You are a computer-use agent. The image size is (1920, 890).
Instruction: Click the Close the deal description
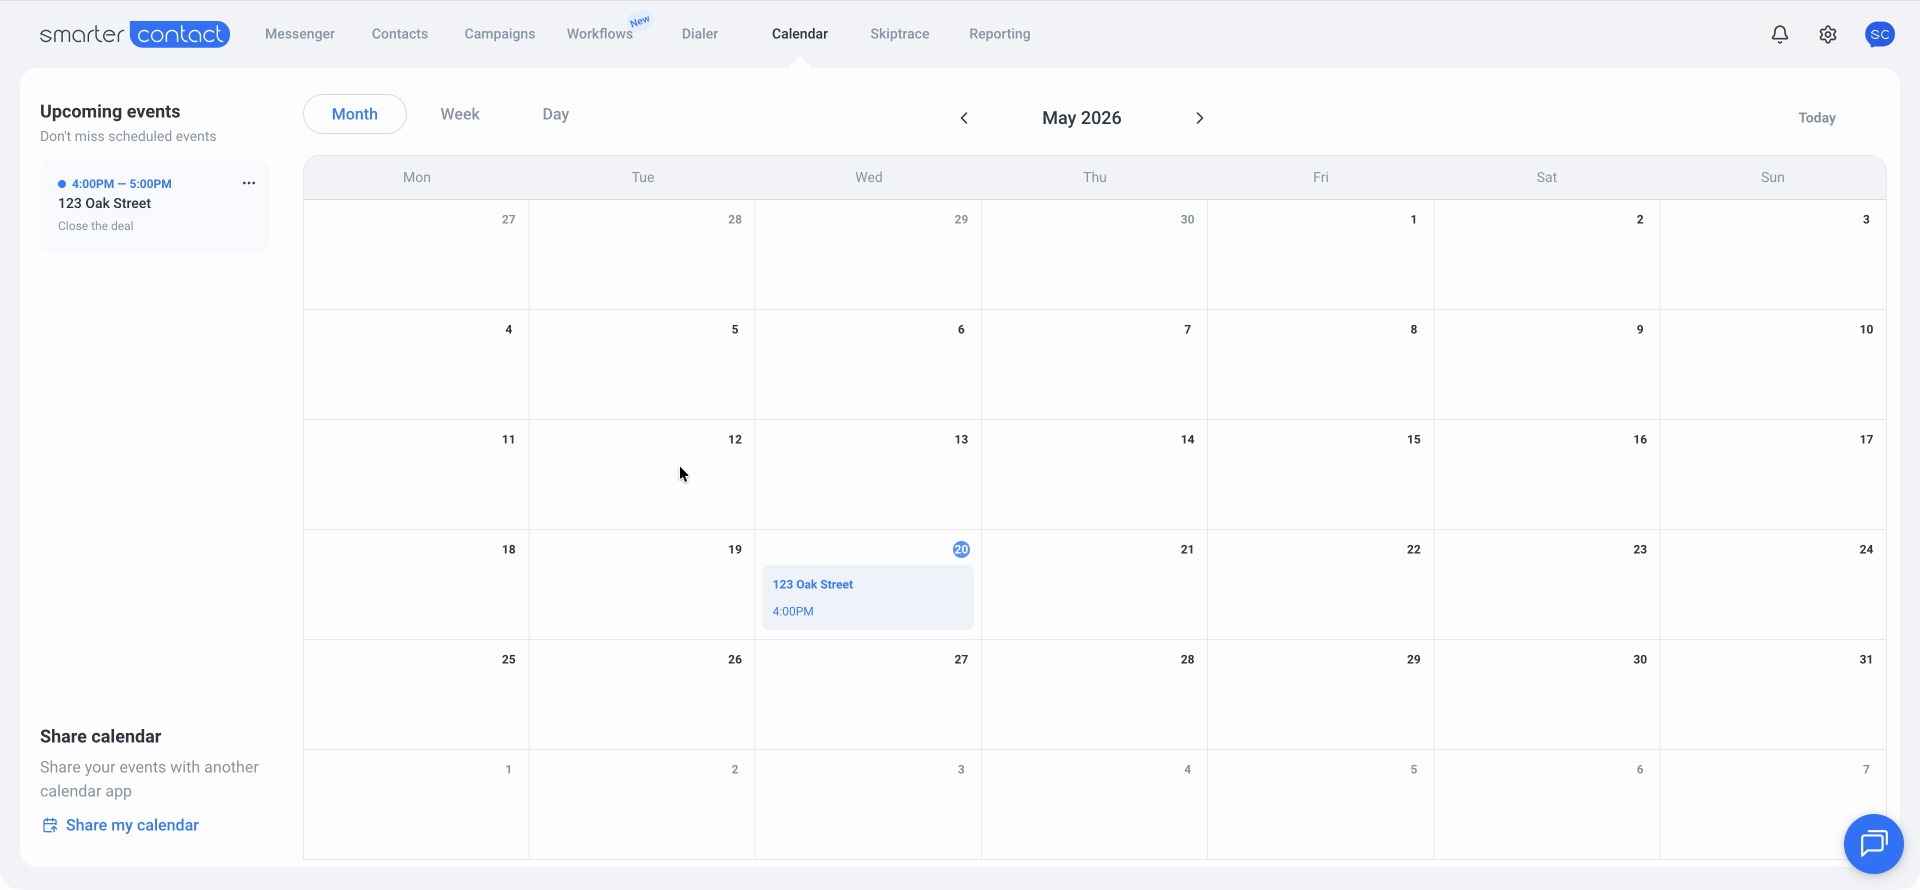96,226
